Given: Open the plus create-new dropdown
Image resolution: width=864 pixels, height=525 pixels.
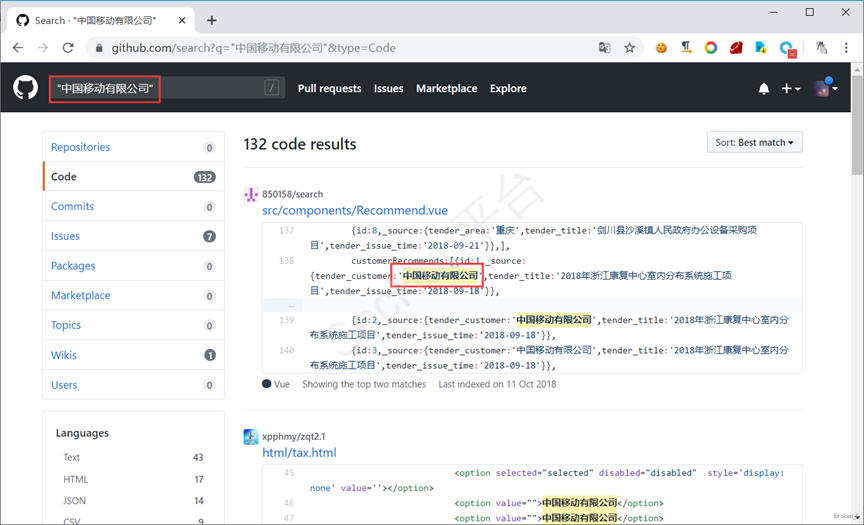Looking at the screenshot, I should (790, 89).
